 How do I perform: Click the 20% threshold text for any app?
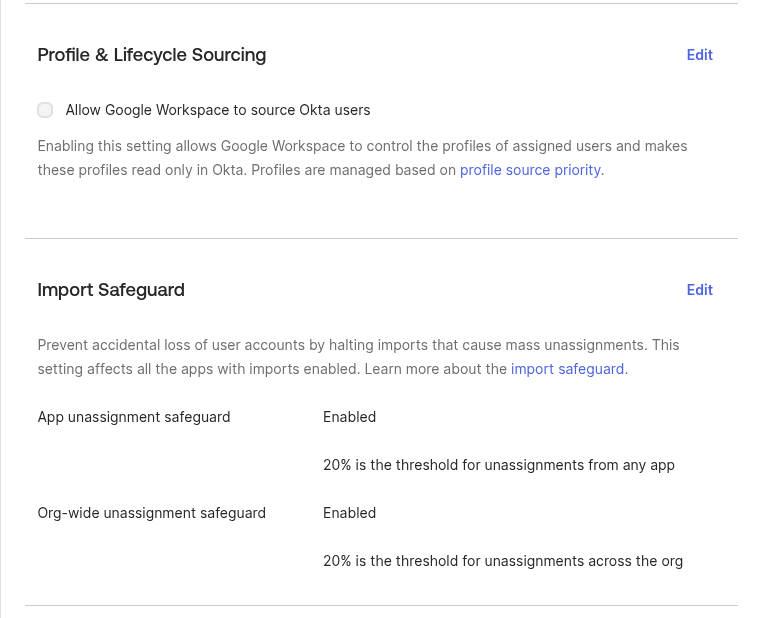click(x=498, y=465)
